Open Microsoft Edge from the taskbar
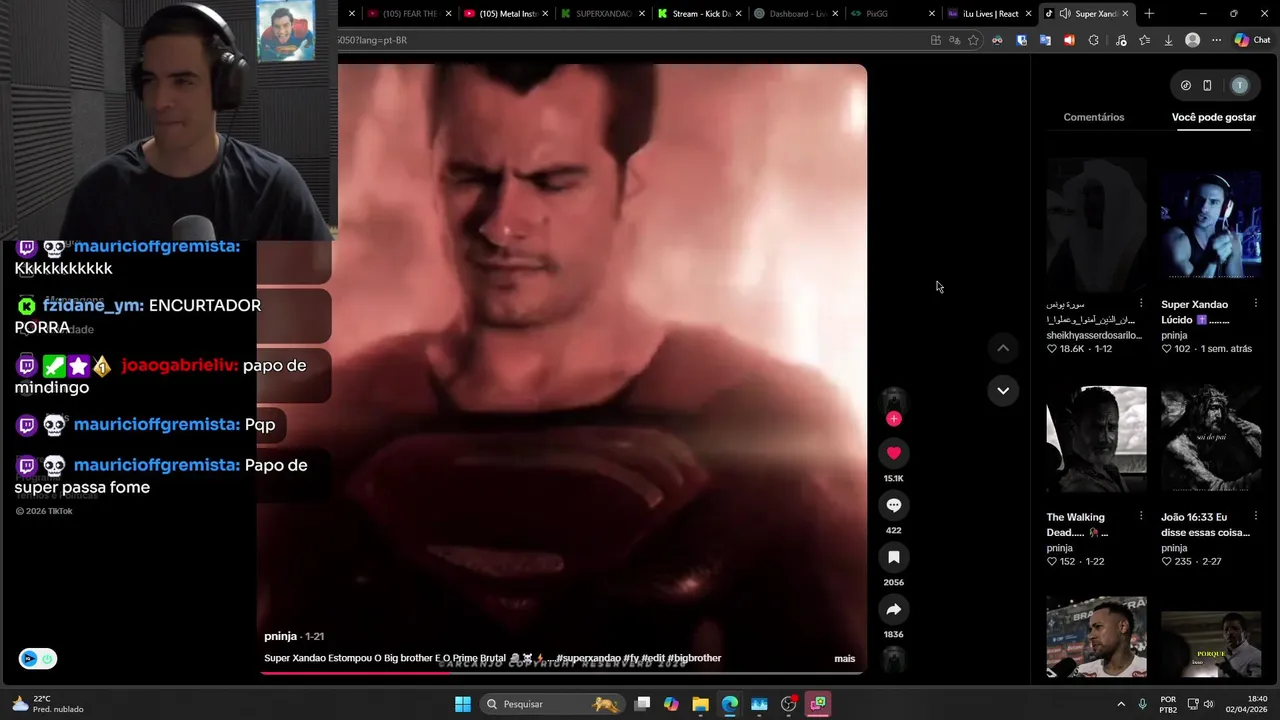Viewport: 1280px width, 720px height. tap(730, 704)
